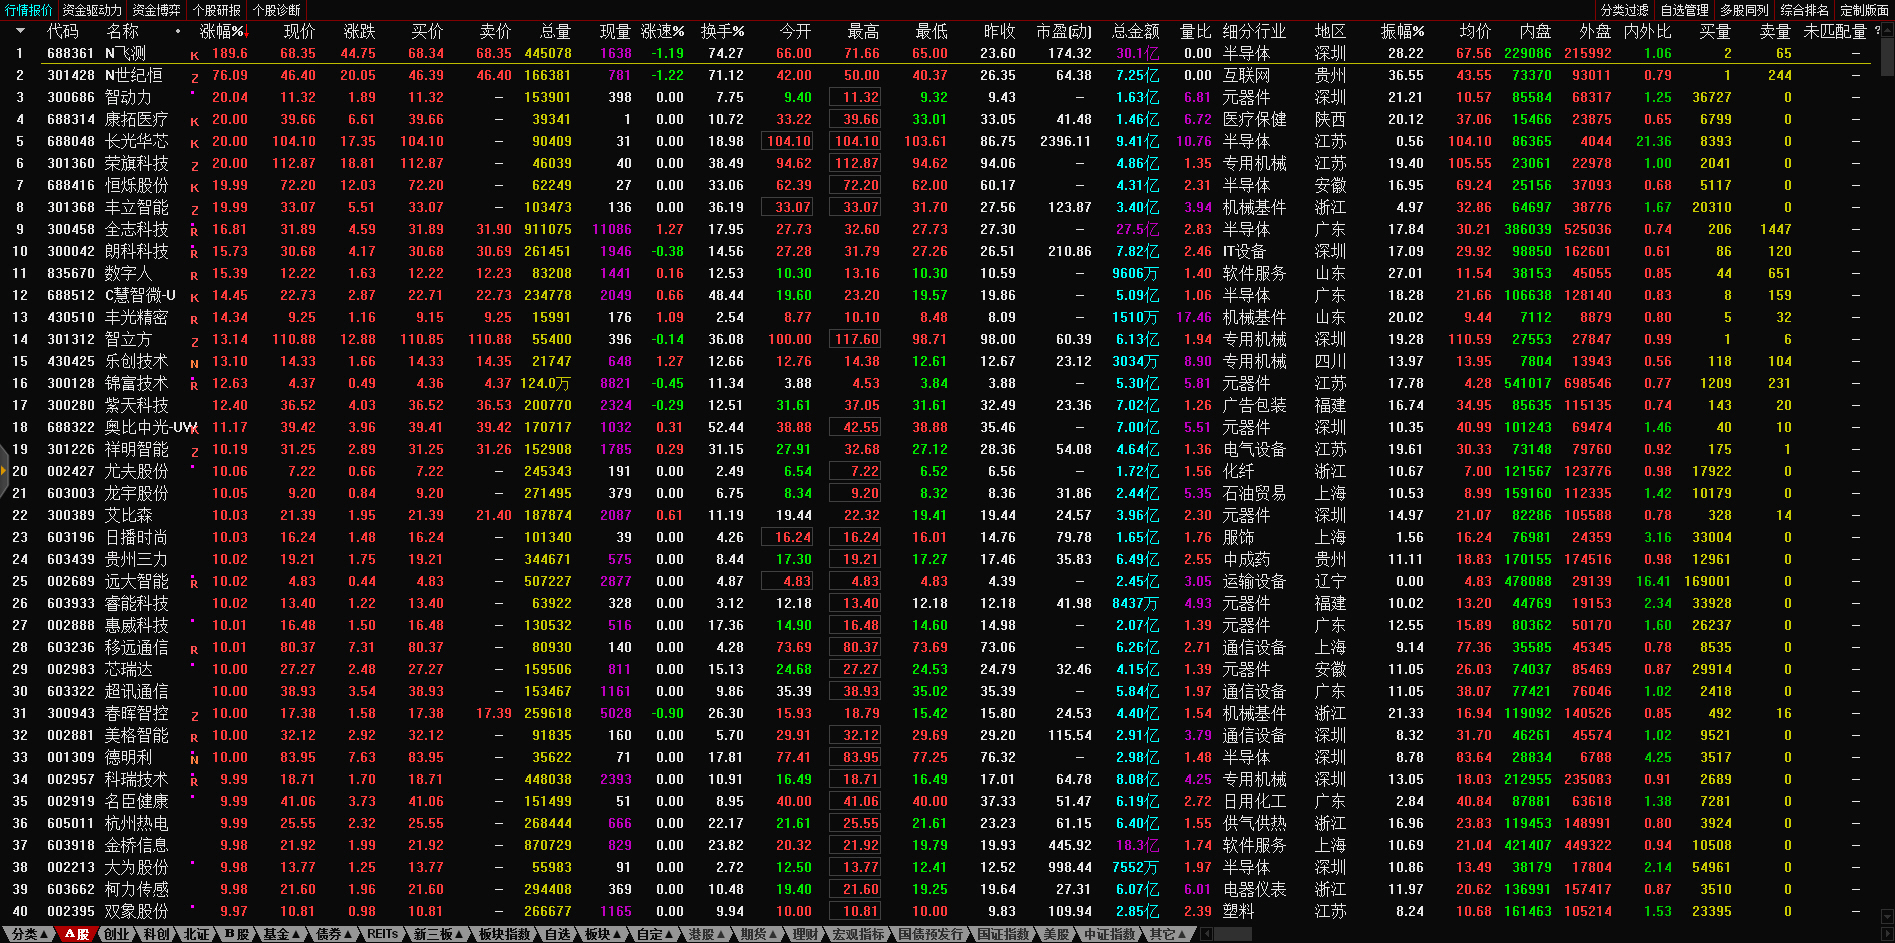
Task: Sort by the 涨幅% column header
Action: 221,31
